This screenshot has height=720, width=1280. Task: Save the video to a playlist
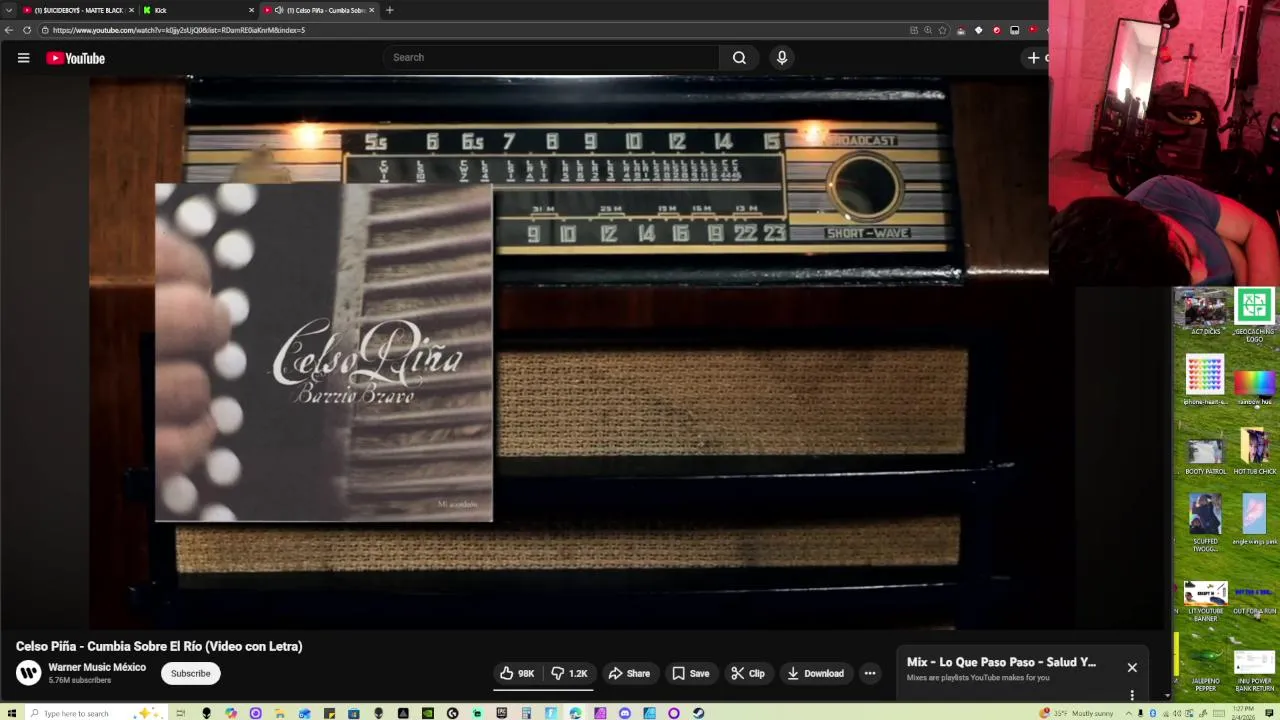(690, 673)
